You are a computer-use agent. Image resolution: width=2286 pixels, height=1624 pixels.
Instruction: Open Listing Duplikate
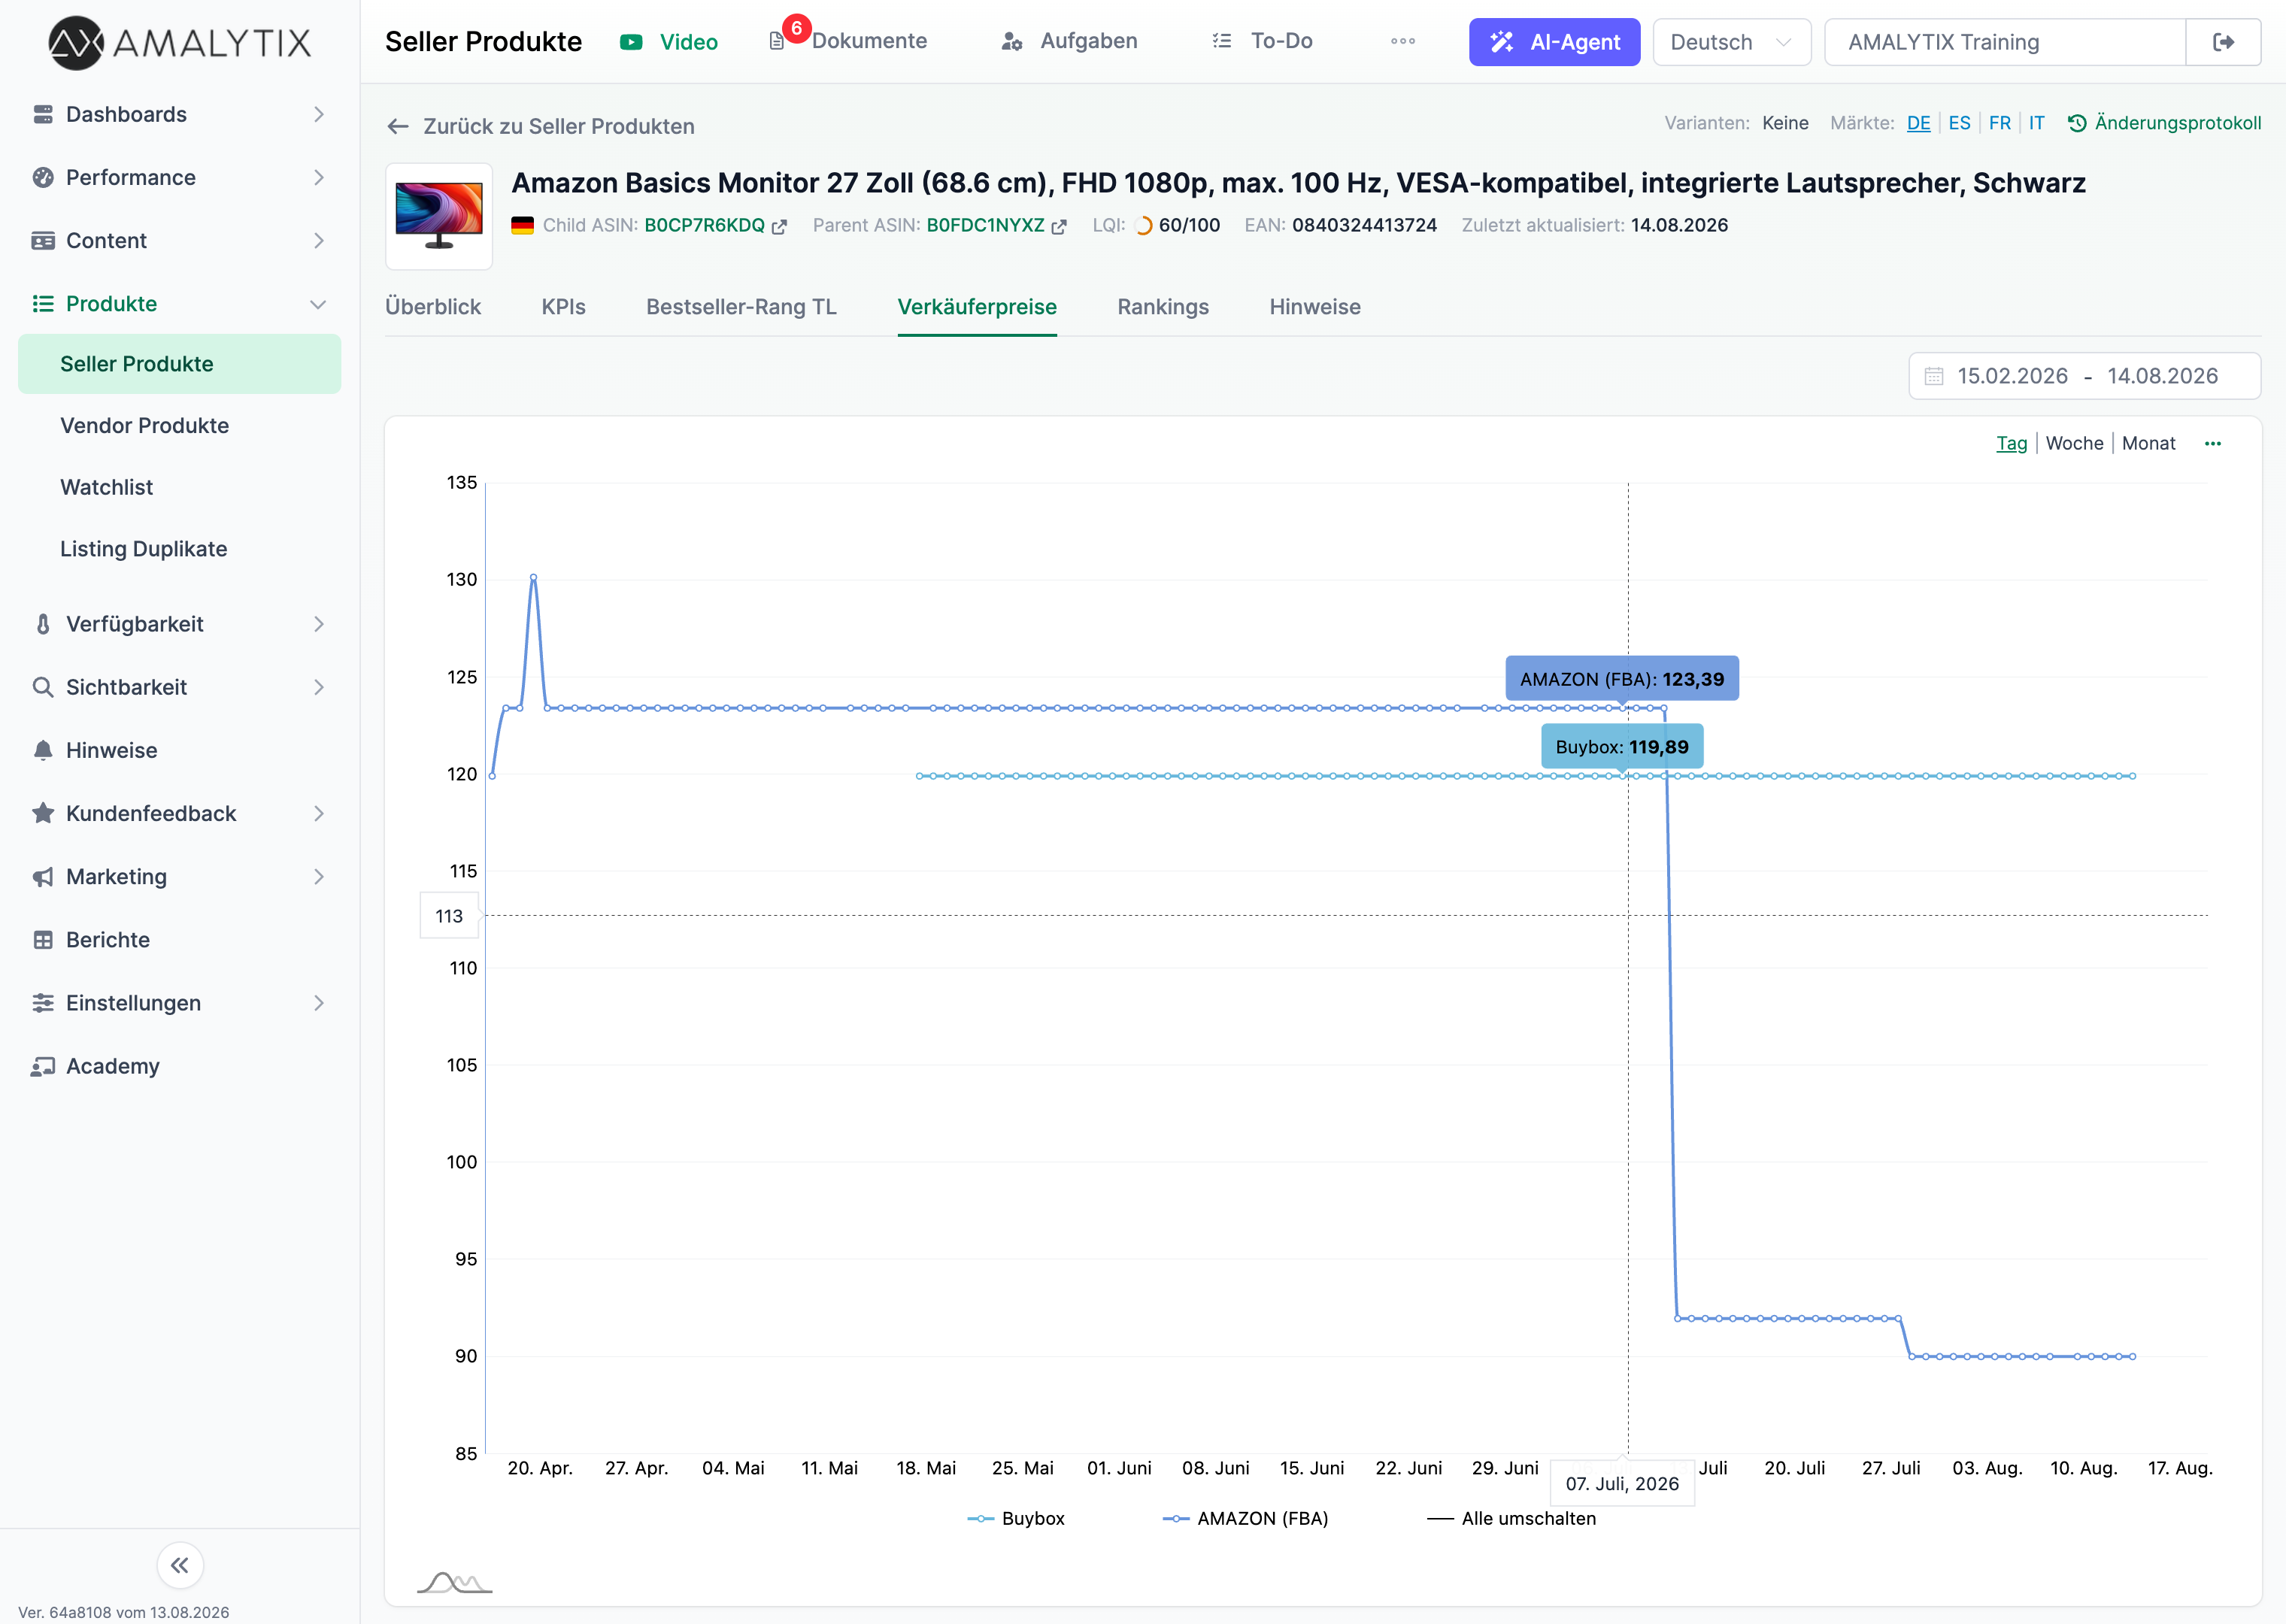click(144, 549)
